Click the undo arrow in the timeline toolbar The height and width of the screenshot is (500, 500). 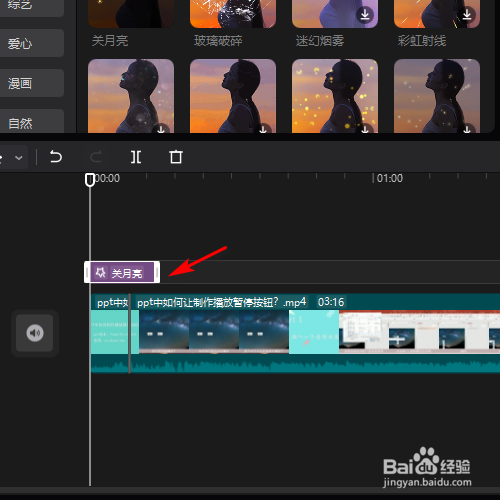coord(56,157)
